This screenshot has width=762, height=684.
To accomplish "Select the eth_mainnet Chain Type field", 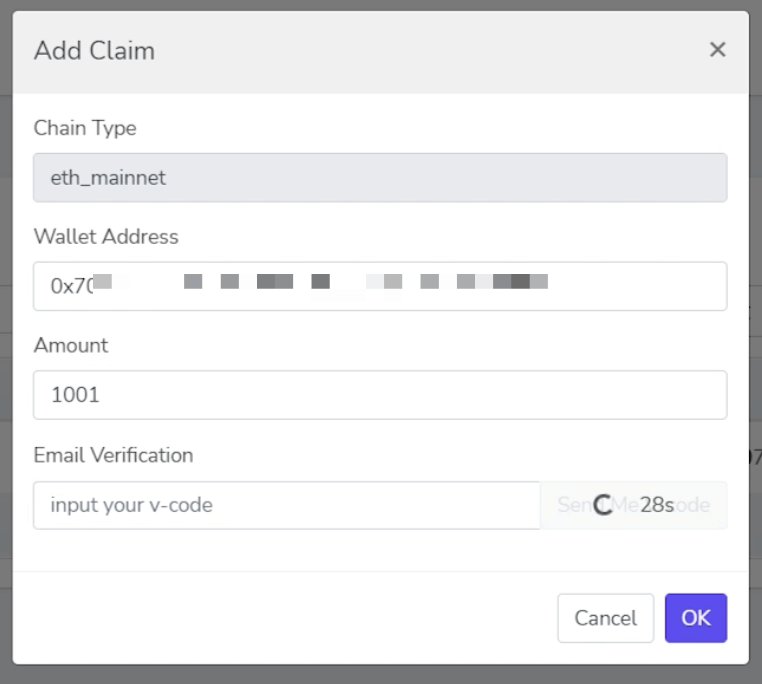I will (380, 177).
